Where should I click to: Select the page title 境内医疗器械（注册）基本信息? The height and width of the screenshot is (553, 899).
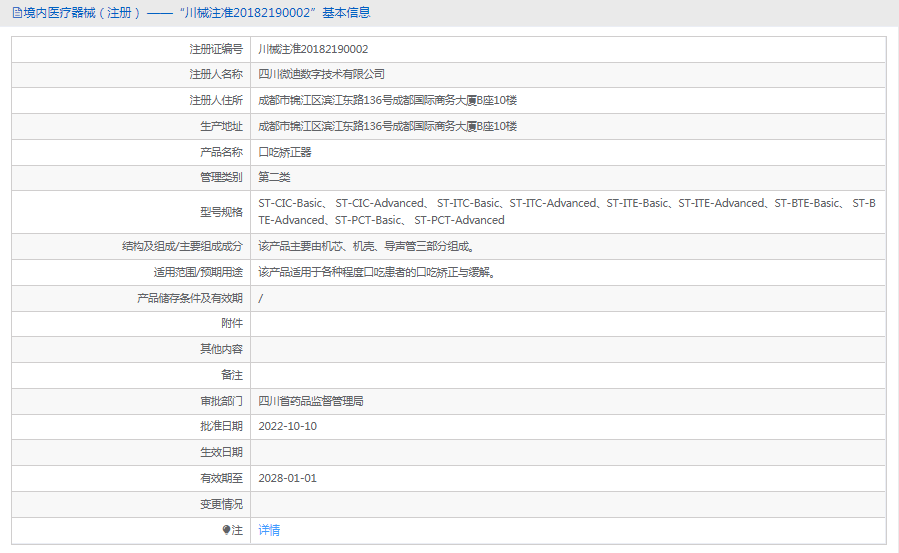[197, 13]
